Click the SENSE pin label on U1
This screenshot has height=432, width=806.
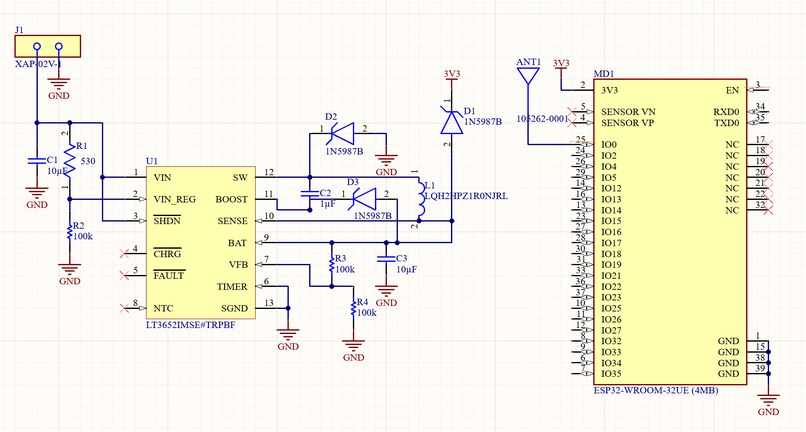tap(232, 221)
